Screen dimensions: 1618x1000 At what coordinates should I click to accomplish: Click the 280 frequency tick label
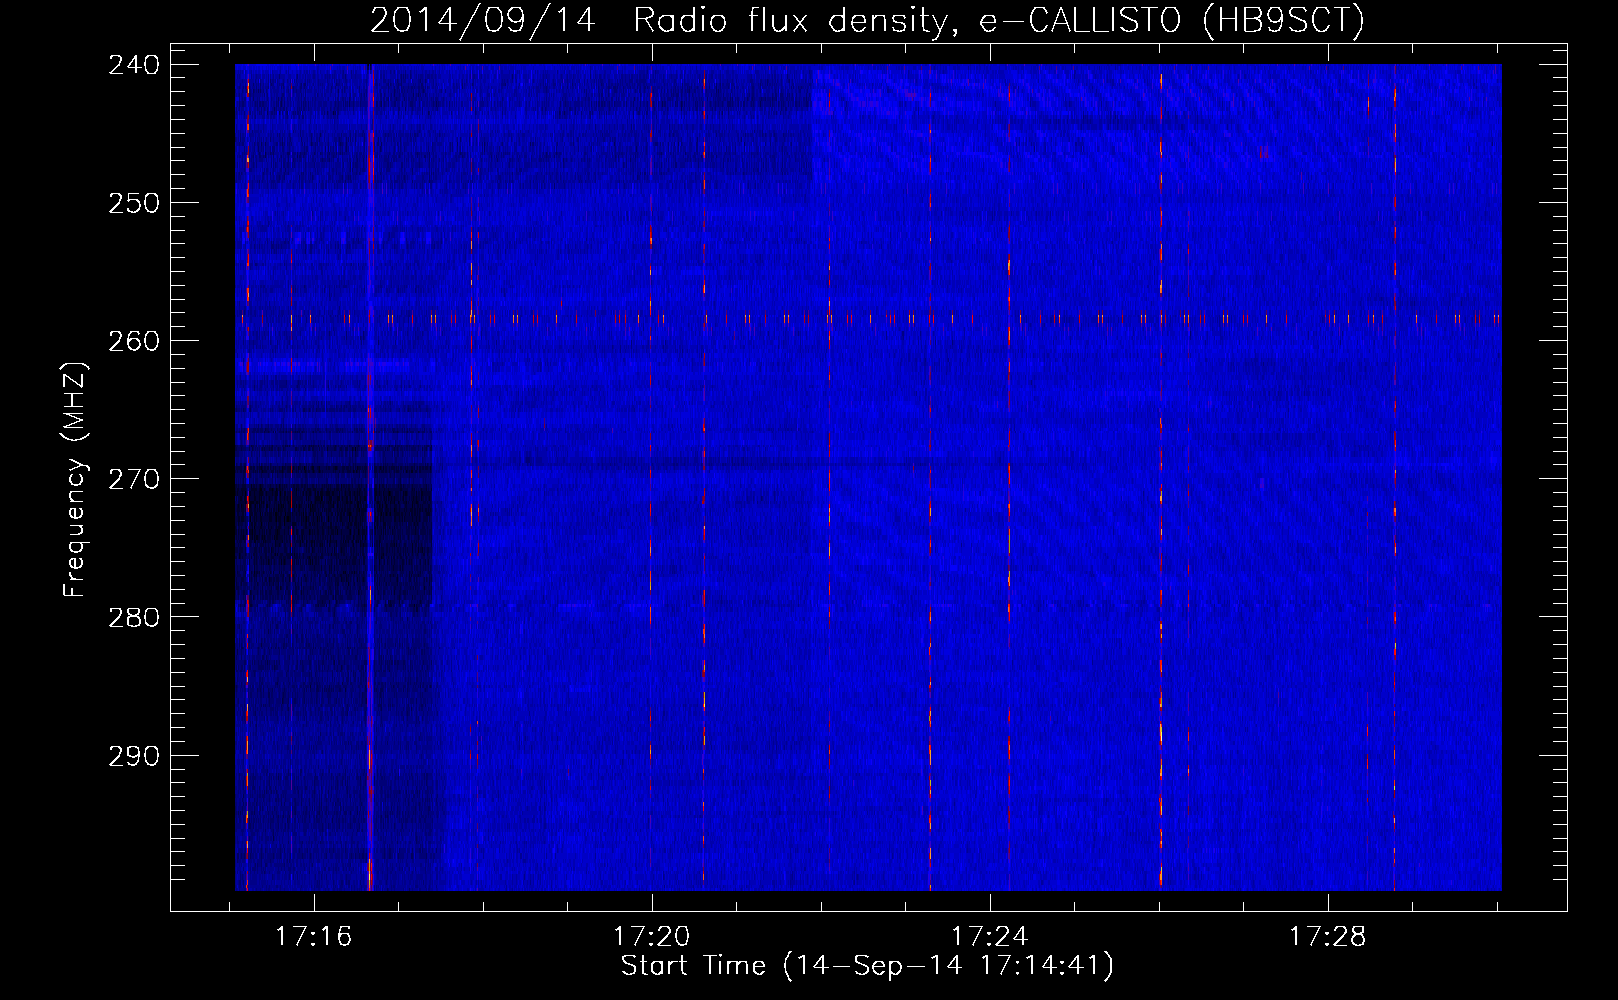click(x=133, y=617)
